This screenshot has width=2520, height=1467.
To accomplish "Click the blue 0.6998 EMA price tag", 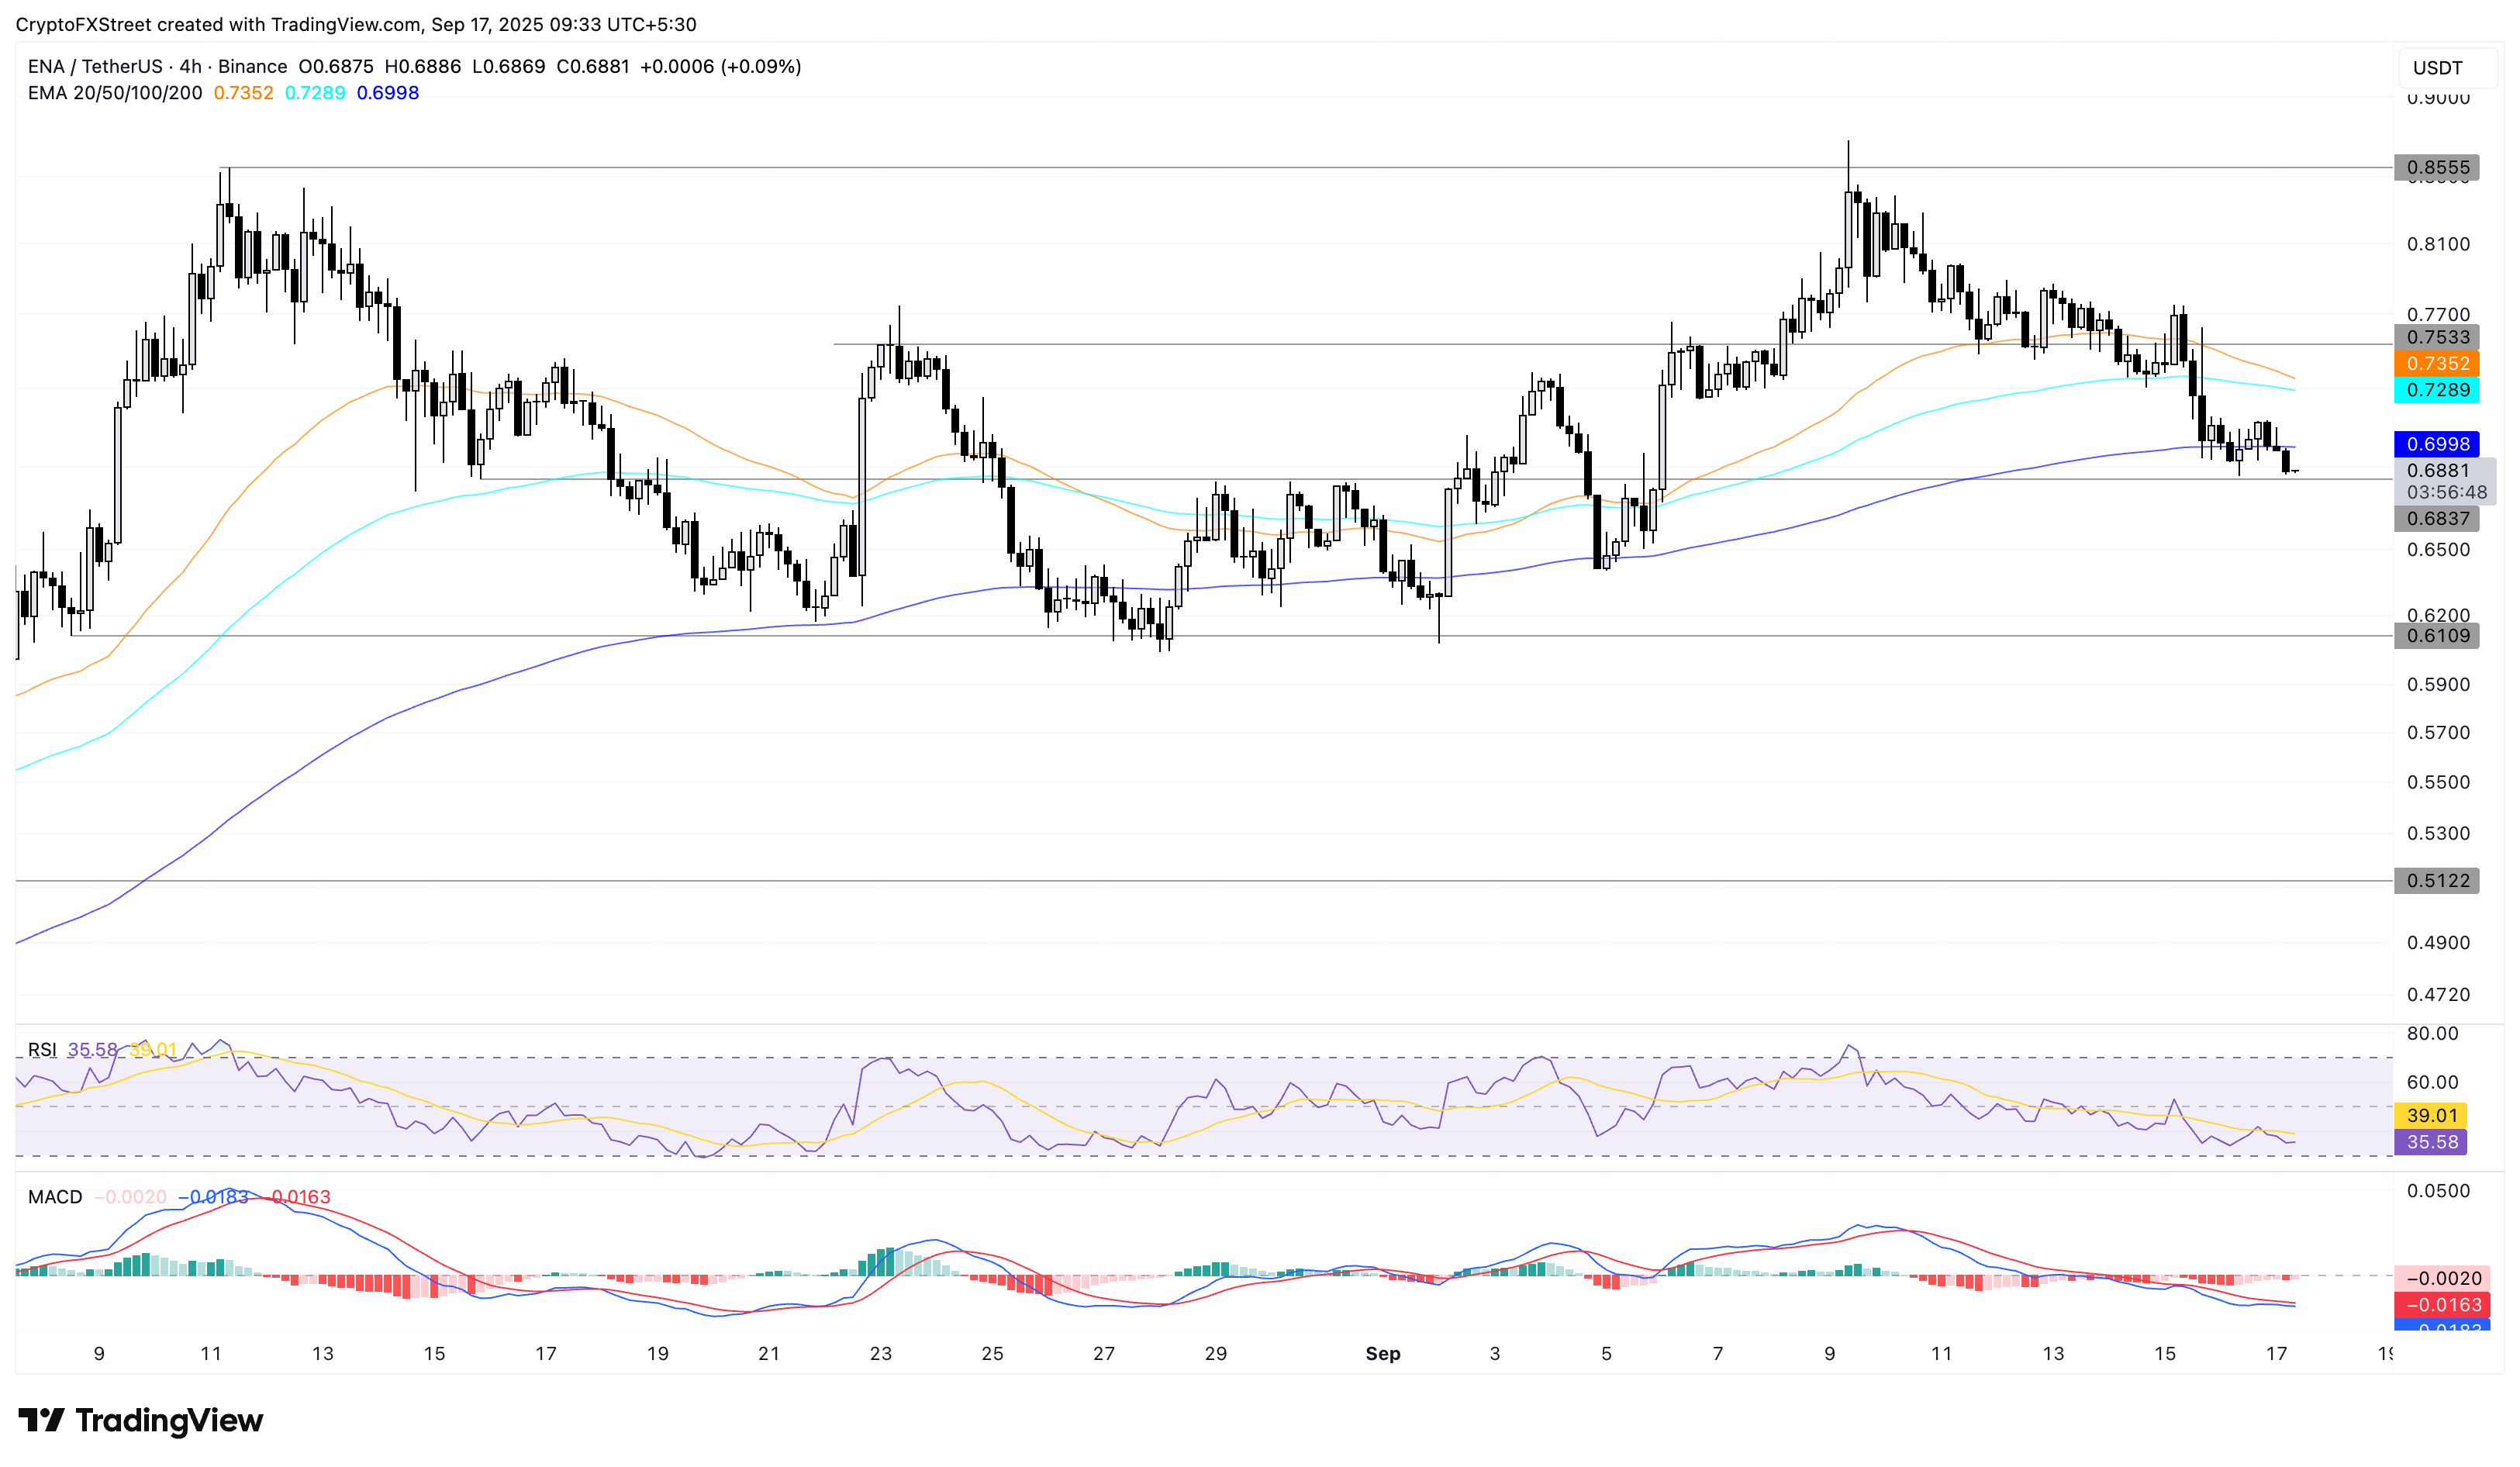I will 2436,444.
